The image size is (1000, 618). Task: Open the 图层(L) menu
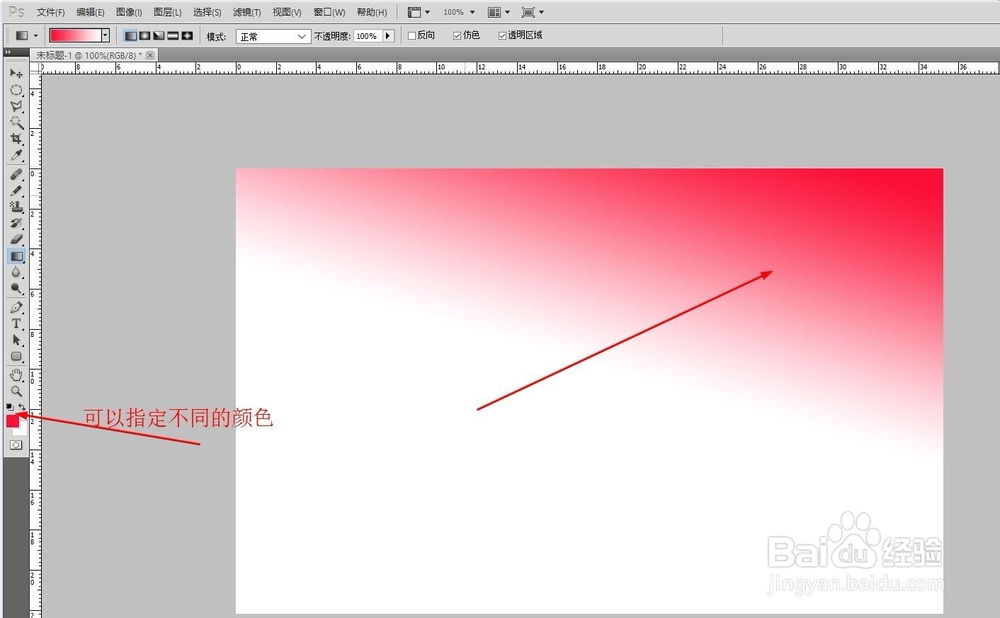click(168, 12)
